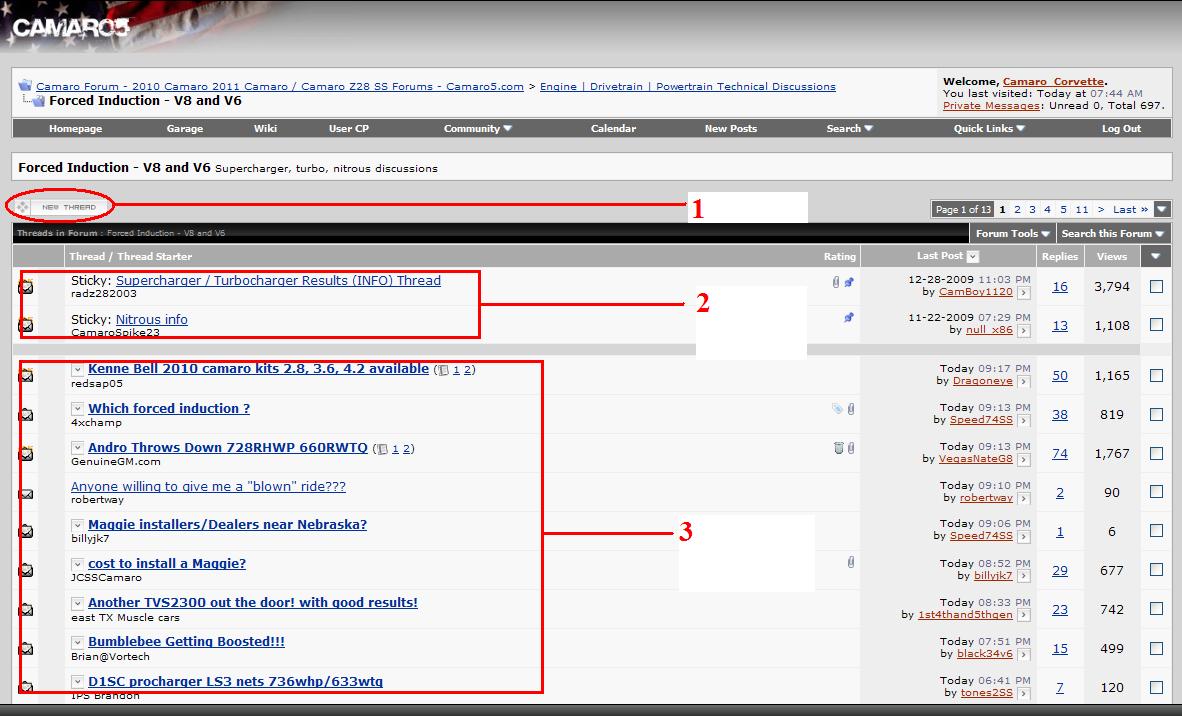
Task: Check the box for the Kenne Bell thread
Action: click(x=1155, y=375)
